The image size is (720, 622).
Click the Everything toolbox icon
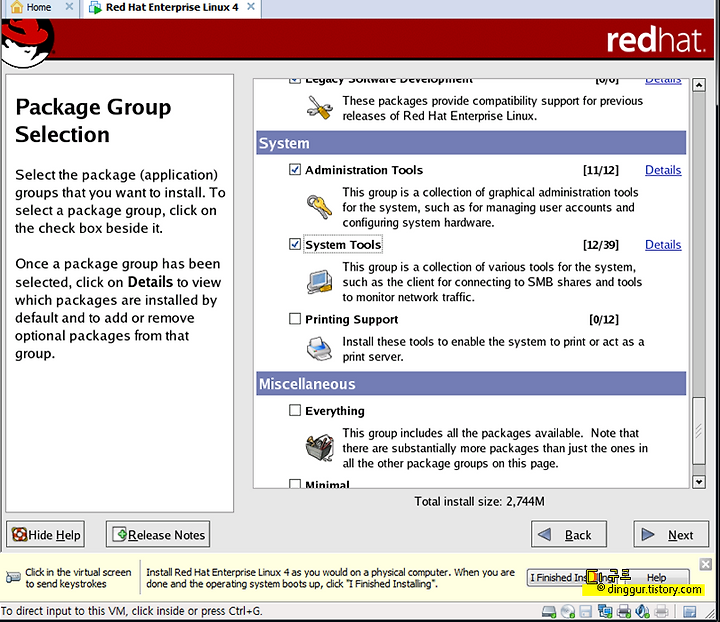320,447
